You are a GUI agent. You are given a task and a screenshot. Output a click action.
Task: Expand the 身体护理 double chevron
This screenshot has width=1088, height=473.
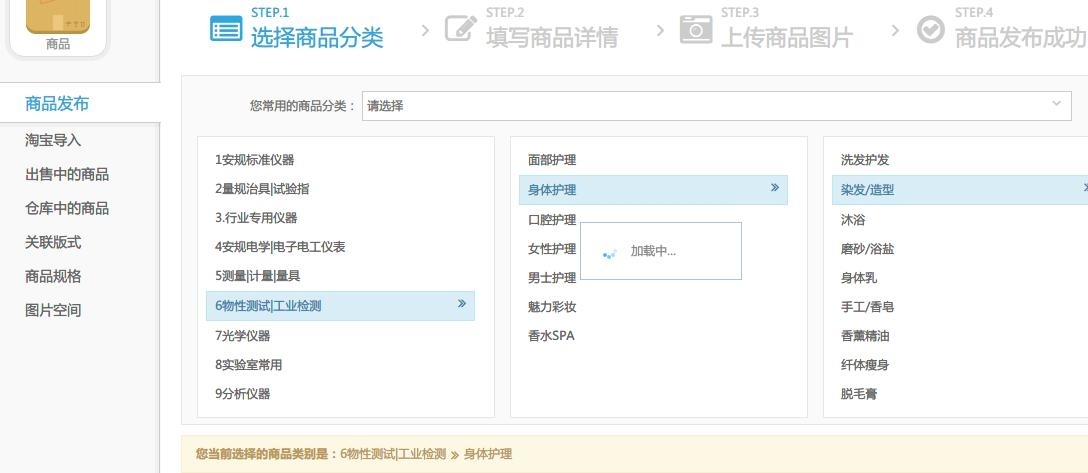click(775, 187)
